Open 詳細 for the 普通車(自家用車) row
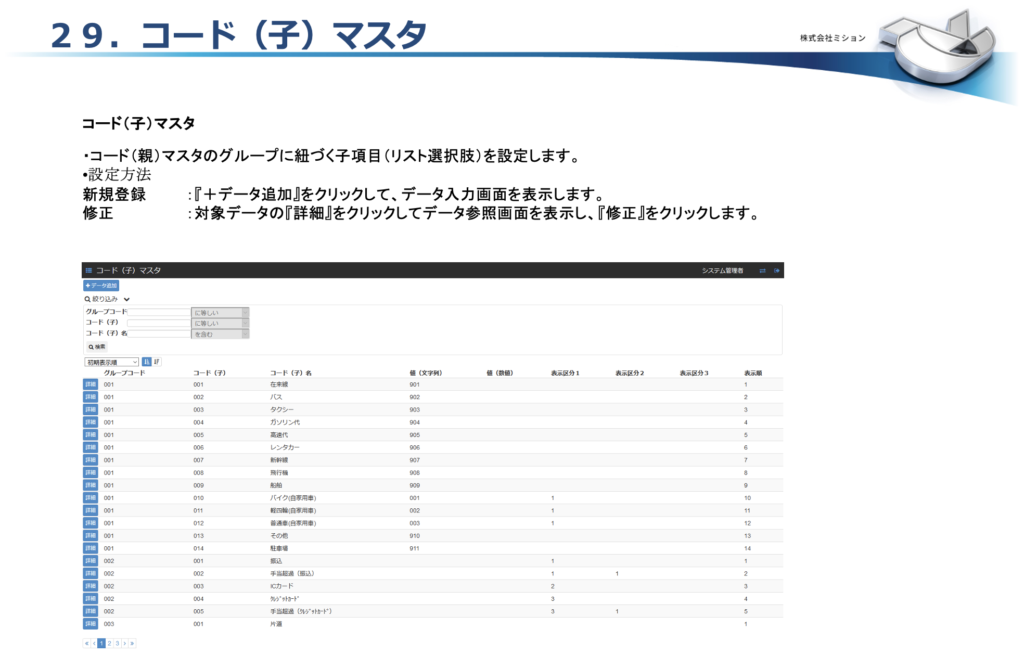The image size is (1024, 668). click(90, 523)
